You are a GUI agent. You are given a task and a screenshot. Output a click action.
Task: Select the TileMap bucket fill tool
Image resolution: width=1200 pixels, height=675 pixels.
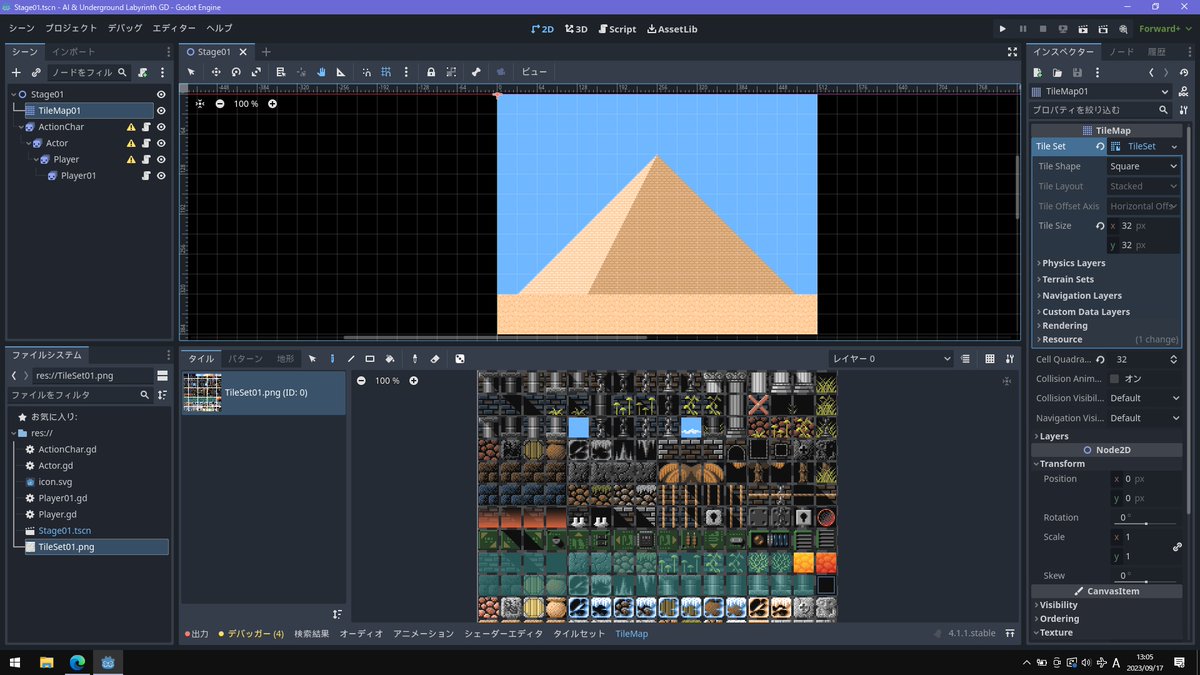390,358
